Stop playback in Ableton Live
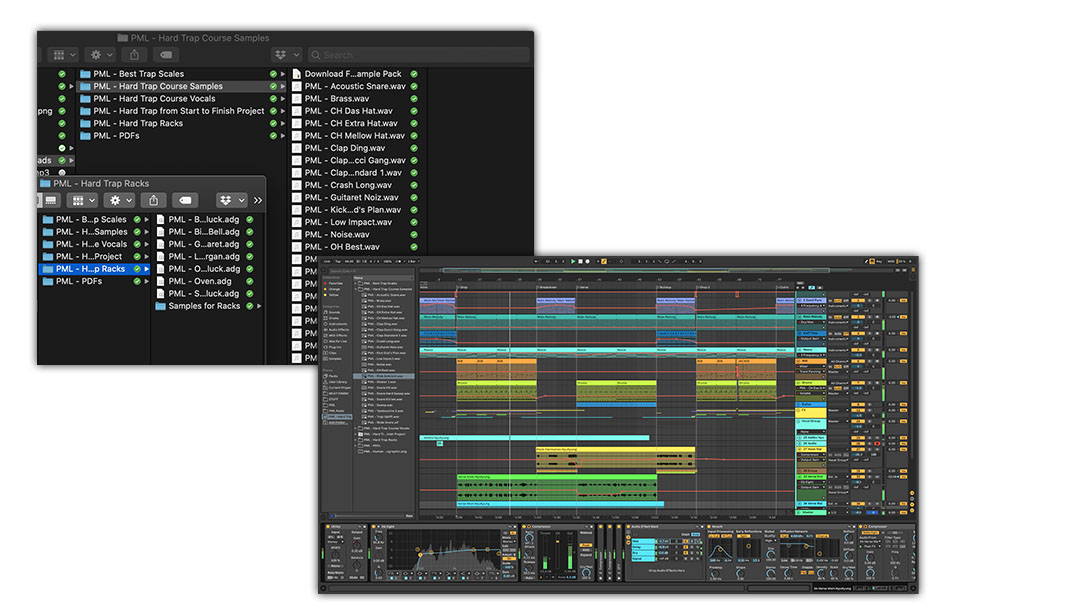 [x=581, y=262]
